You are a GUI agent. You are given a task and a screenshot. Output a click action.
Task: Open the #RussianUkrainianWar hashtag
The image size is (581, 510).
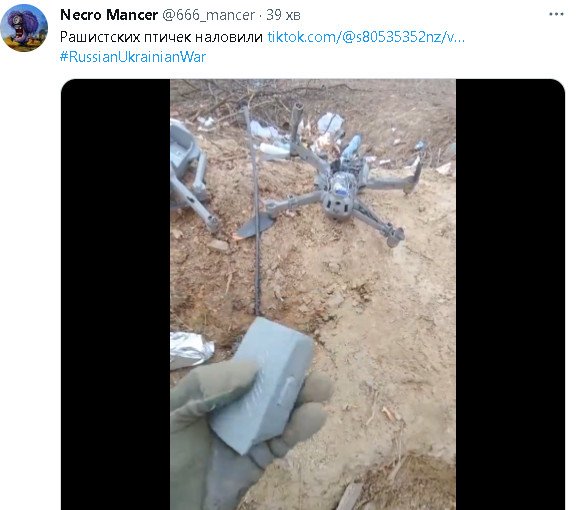click(x=133, y=57)
